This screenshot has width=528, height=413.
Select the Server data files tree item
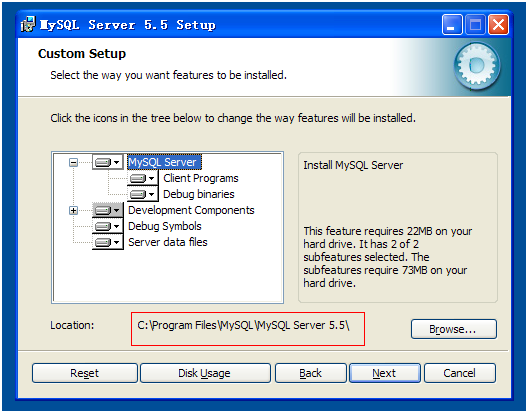(x=168, y=242)
